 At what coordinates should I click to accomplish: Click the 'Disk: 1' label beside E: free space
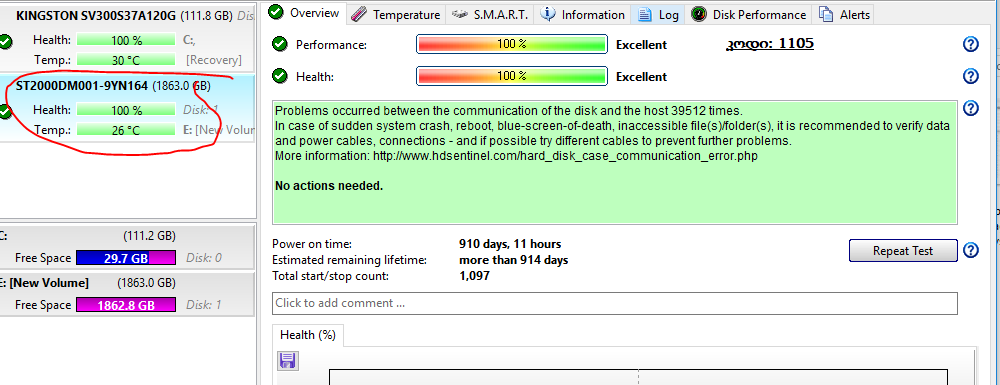coord(204,305)
